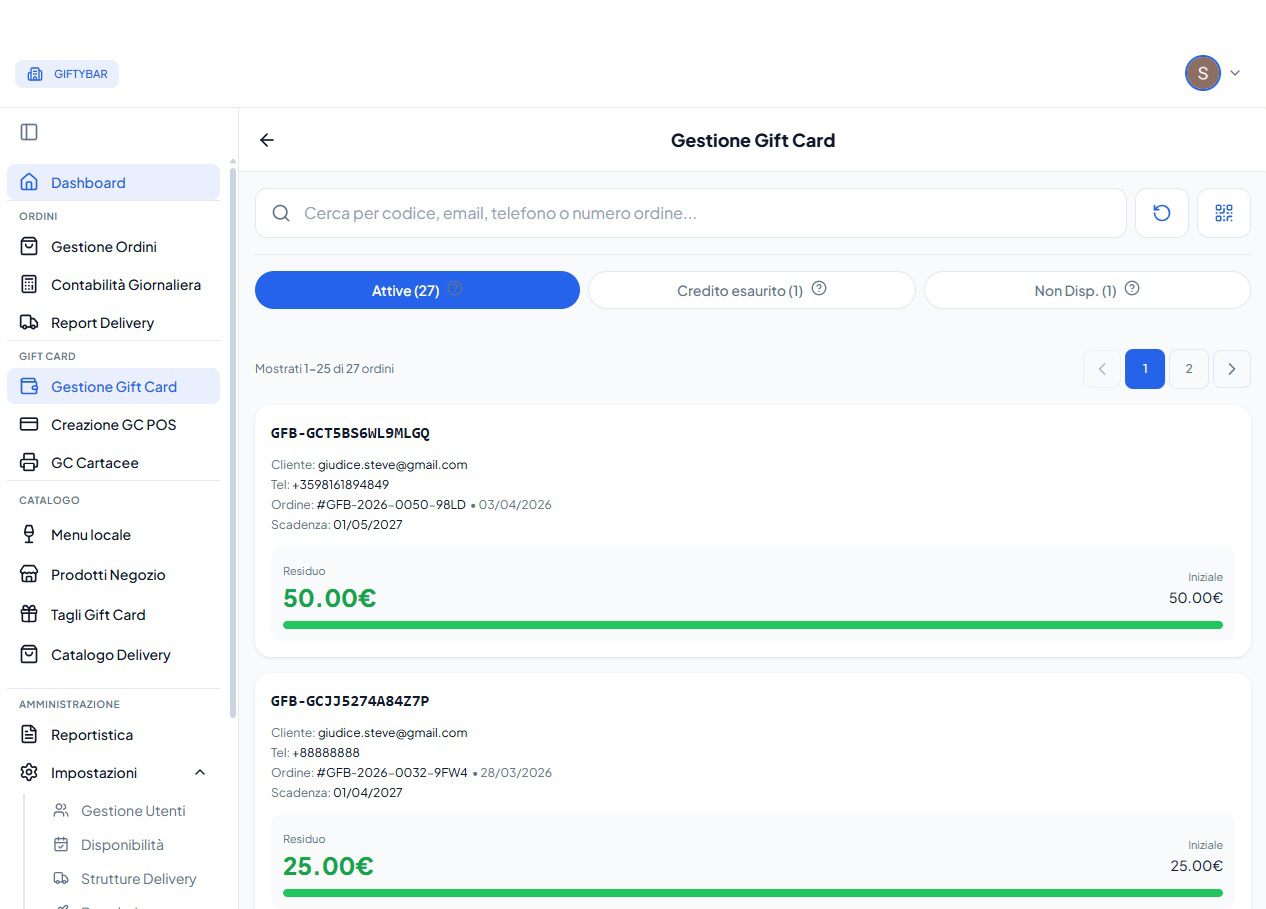Click the Report Delivery truck icon
The image size is (1266, 909).
pos(29,323)
